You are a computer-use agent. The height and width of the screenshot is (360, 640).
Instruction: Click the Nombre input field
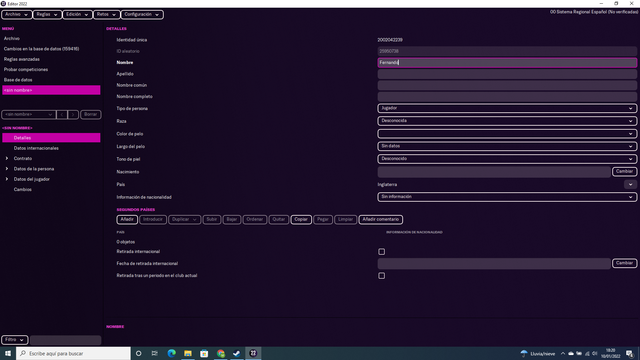[507, 62]
